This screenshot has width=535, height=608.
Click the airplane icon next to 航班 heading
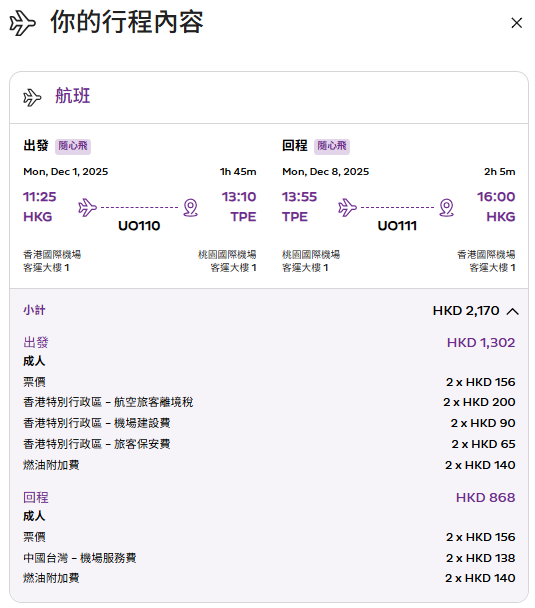tap(32, 97)
